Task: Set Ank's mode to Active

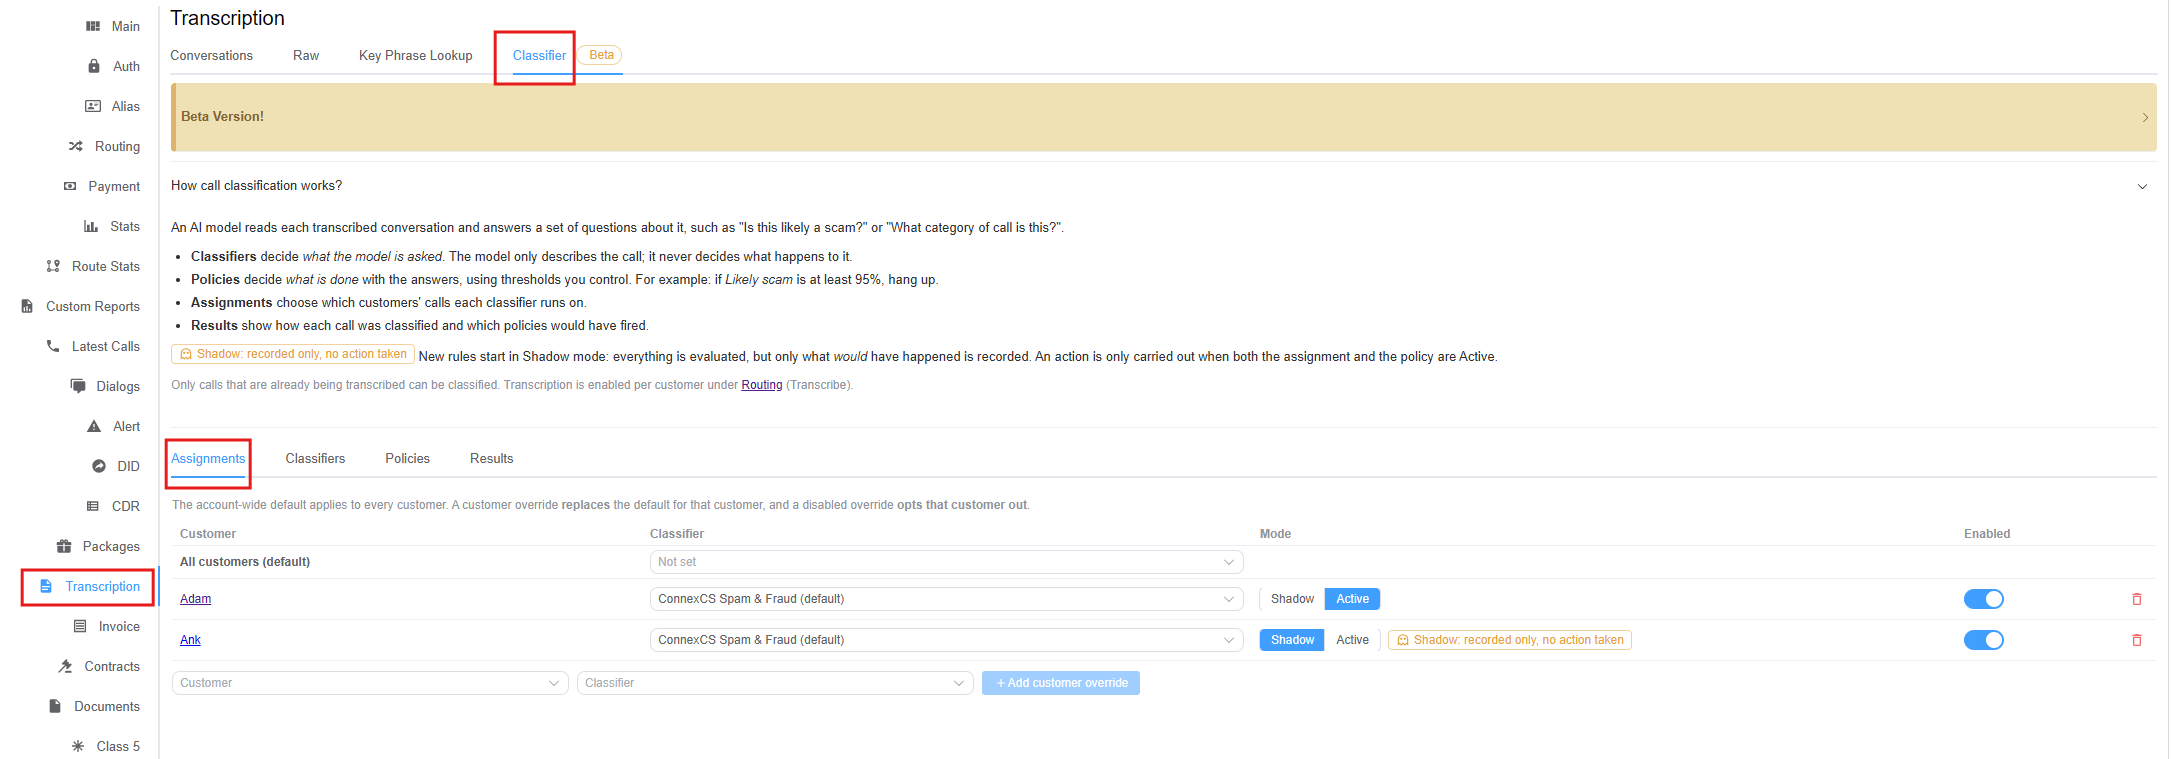Action: click(x=1352, y=640)
